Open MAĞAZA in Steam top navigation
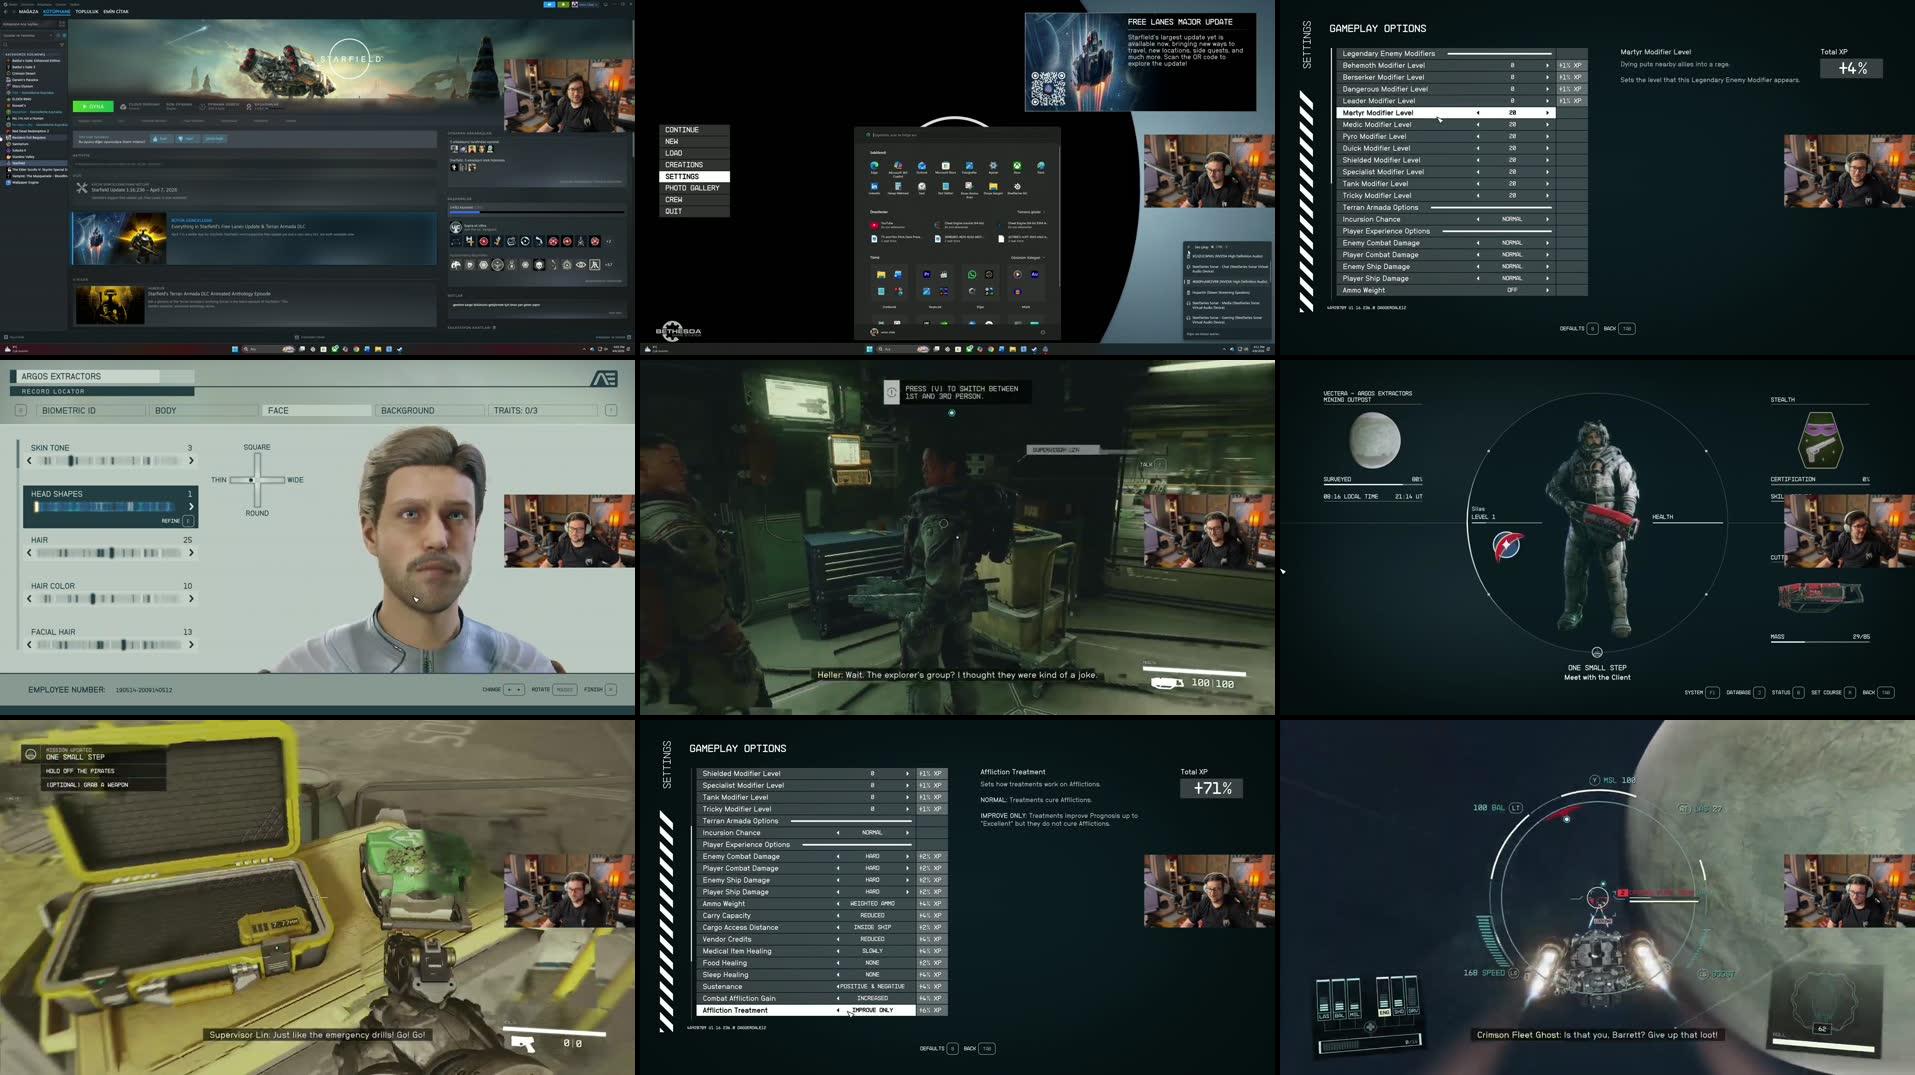The image size is (1915, 1075). [28, 12]
